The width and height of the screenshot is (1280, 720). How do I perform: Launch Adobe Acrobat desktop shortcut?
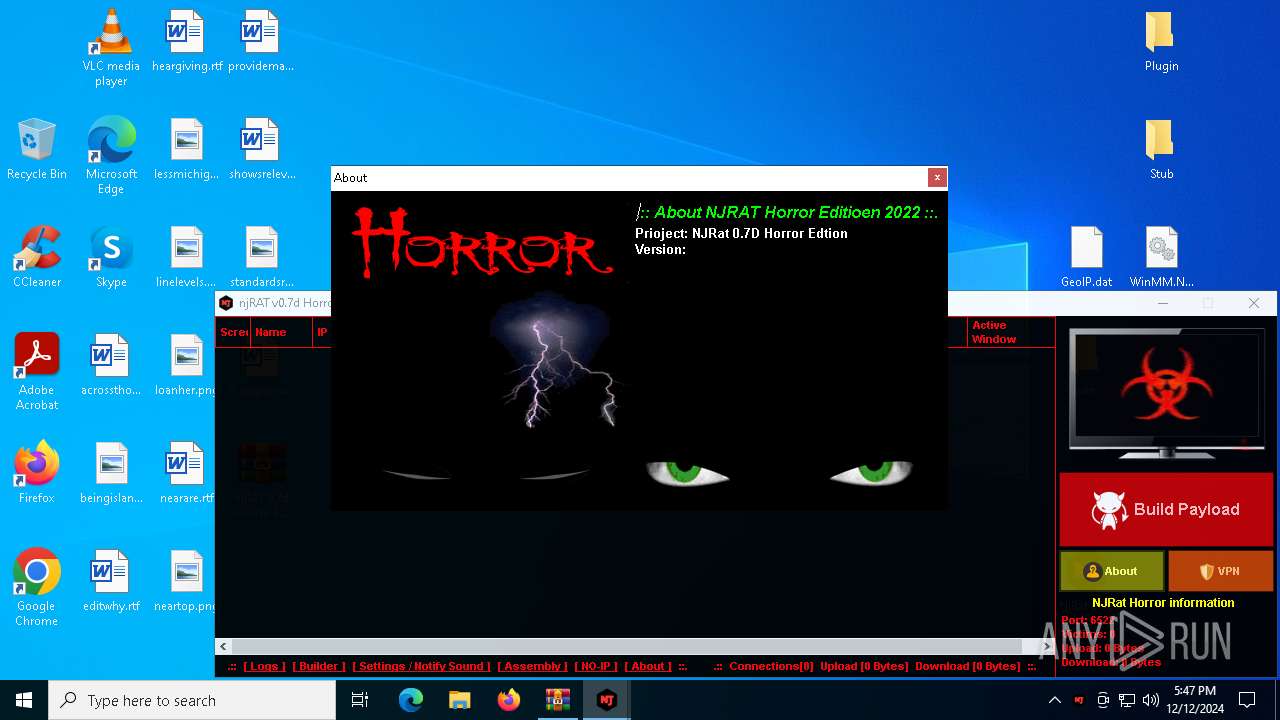point(37,372)
